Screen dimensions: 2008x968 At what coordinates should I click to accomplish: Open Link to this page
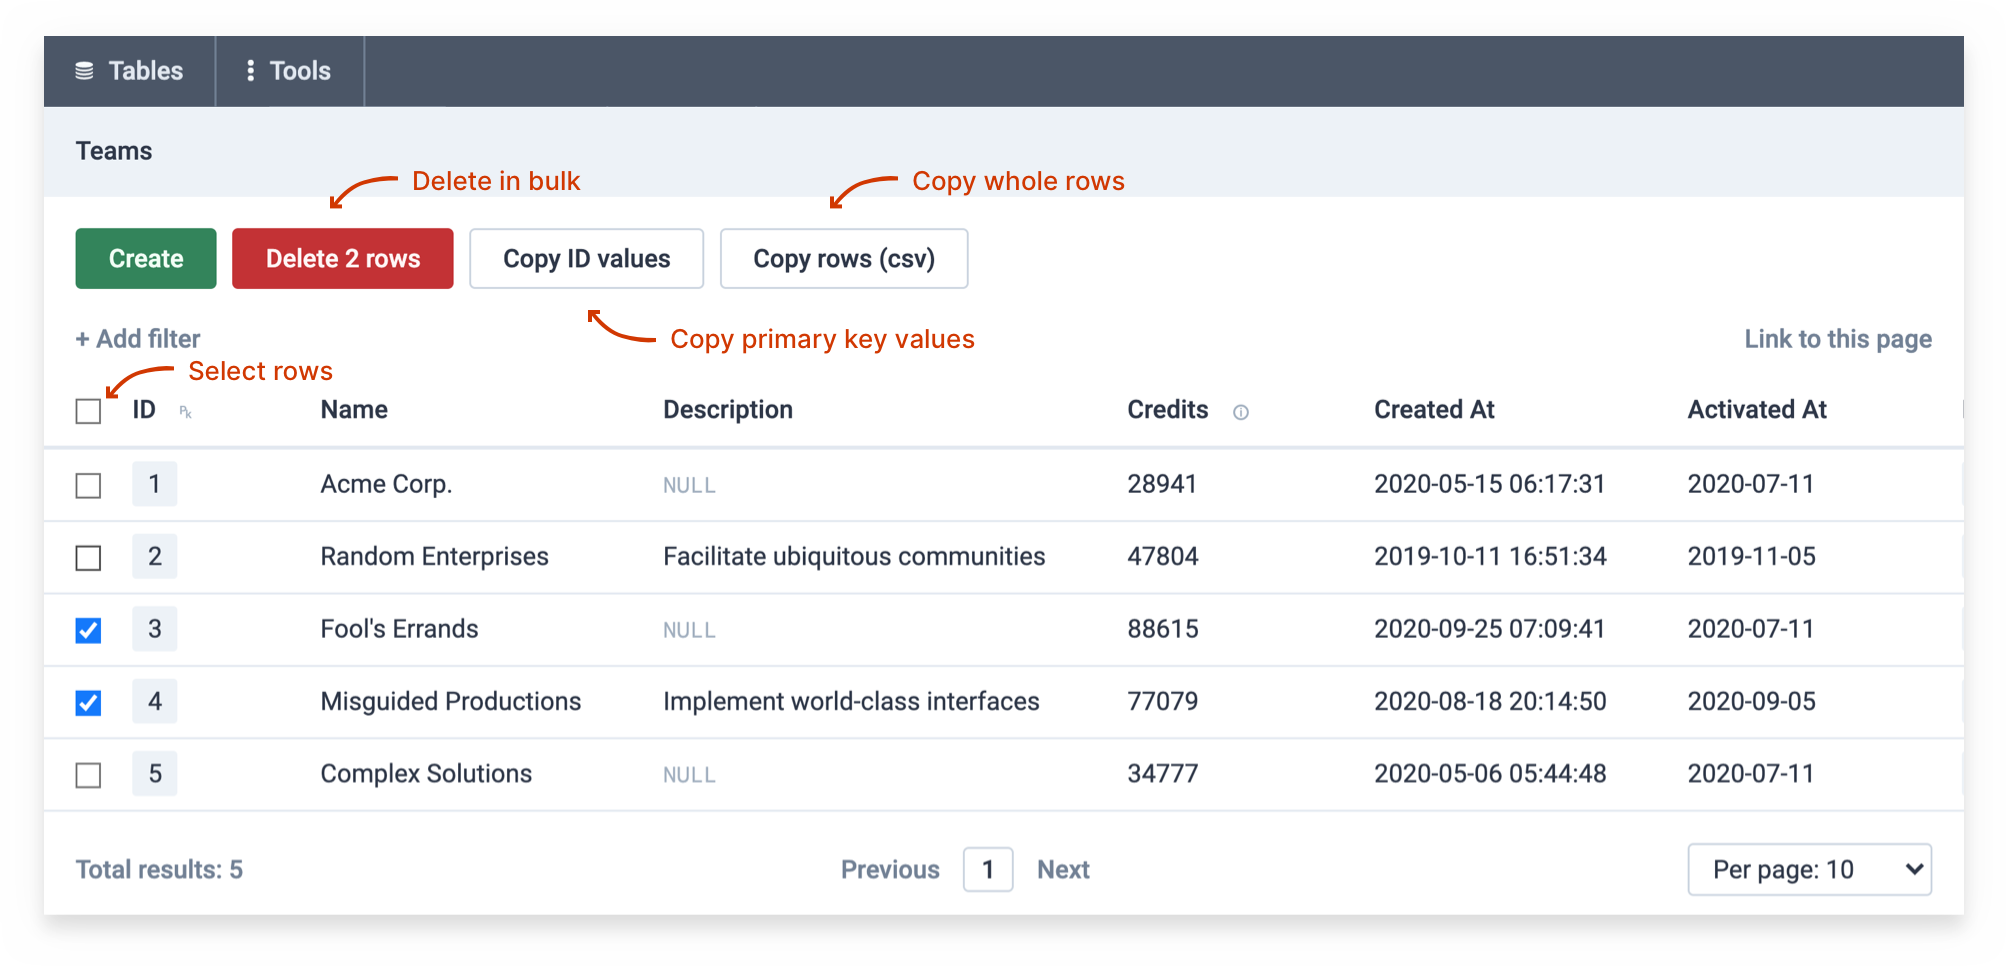[x=1838, y=339]
